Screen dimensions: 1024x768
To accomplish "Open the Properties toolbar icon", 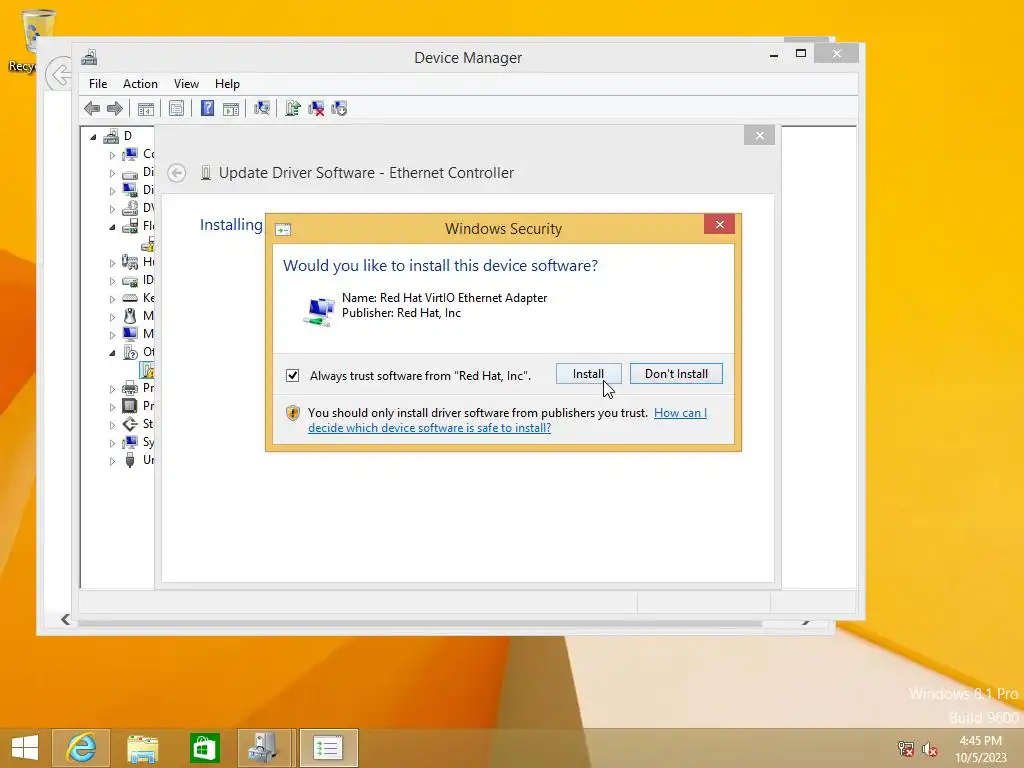I will tap(176, 108).
